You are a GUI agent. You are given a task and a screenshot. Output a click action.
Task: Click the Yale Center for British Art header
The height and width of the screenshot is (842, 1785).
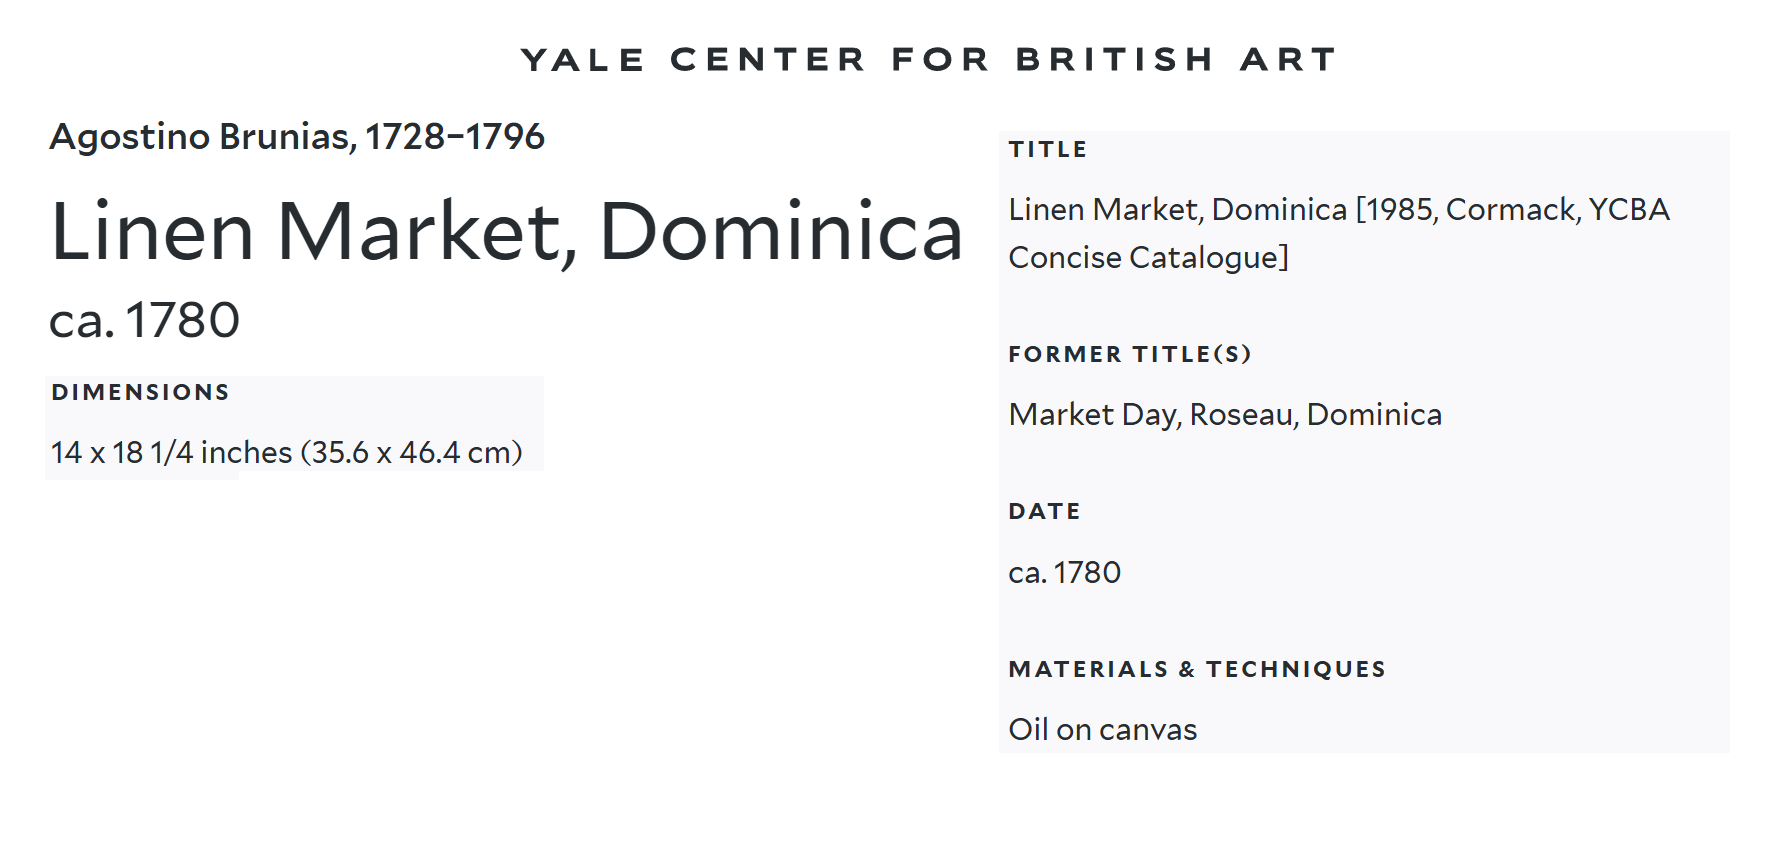[x=928, y=60]
